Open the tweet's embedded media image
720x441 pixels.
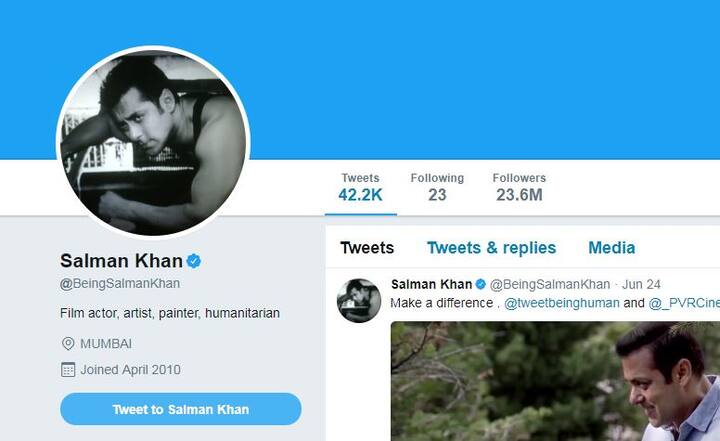click(555, 381)
